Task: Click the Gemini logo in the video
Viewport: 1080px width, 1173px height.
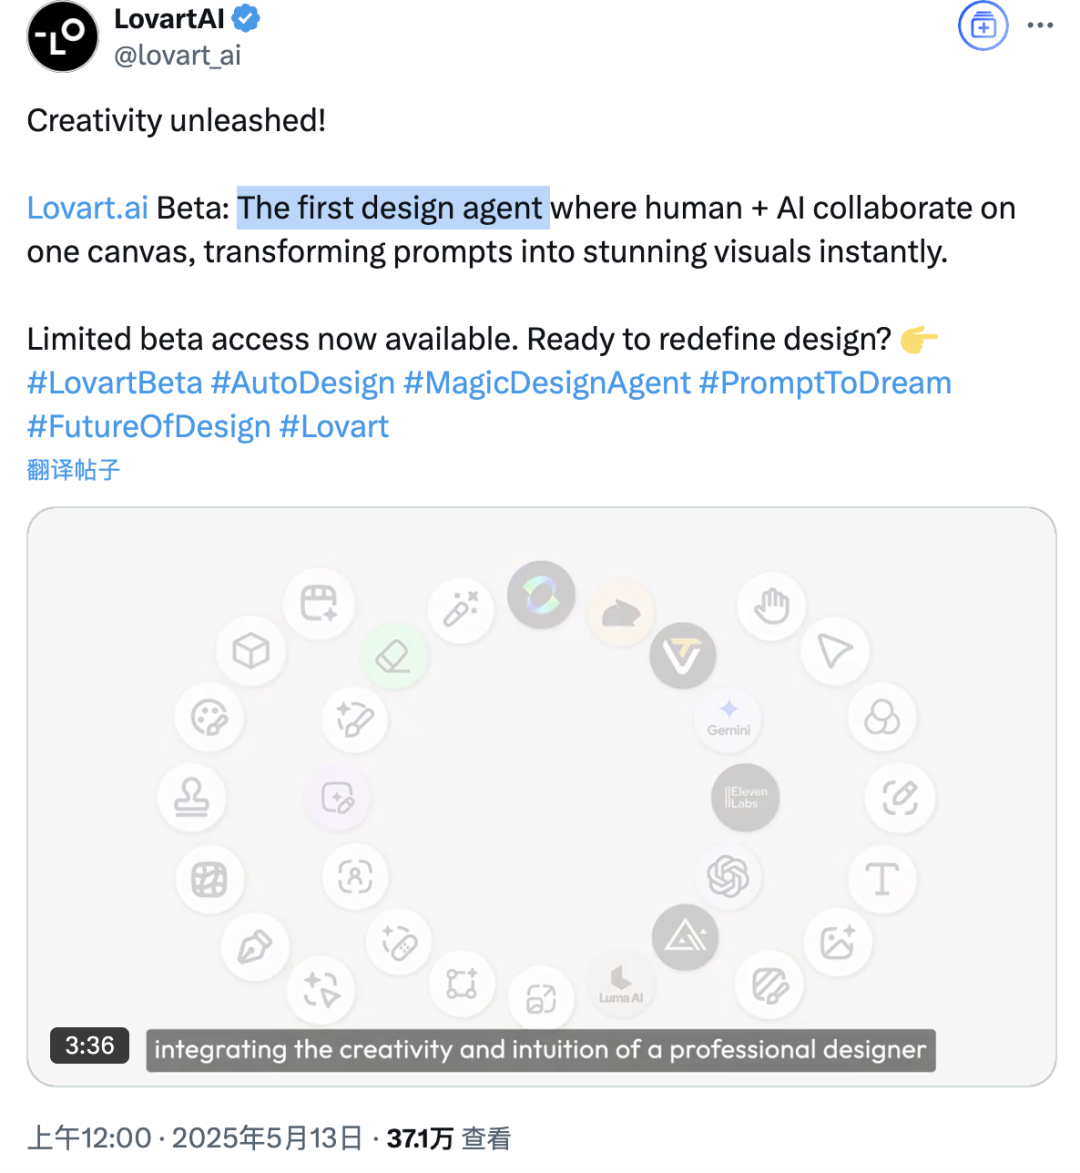Action: click(x=728, y=718)
